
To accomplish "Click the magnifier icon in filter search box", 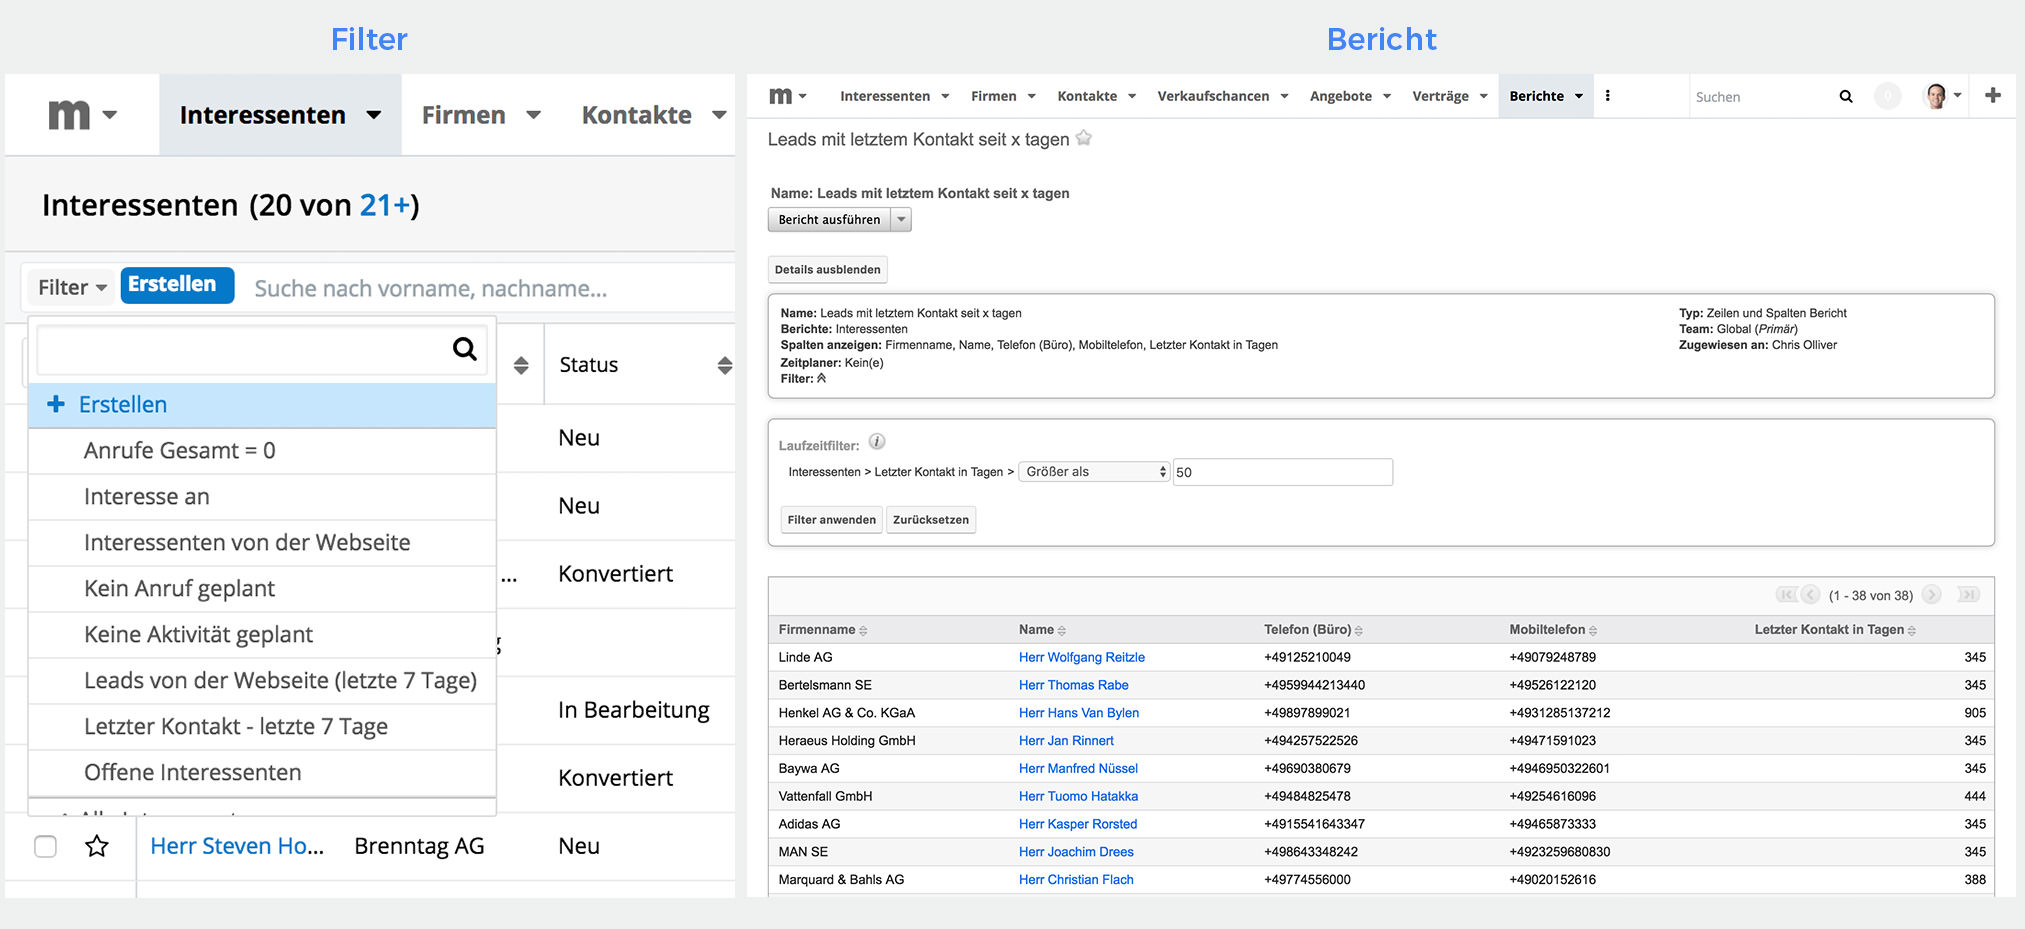I will pyautogui.click(x=465, y=349).
